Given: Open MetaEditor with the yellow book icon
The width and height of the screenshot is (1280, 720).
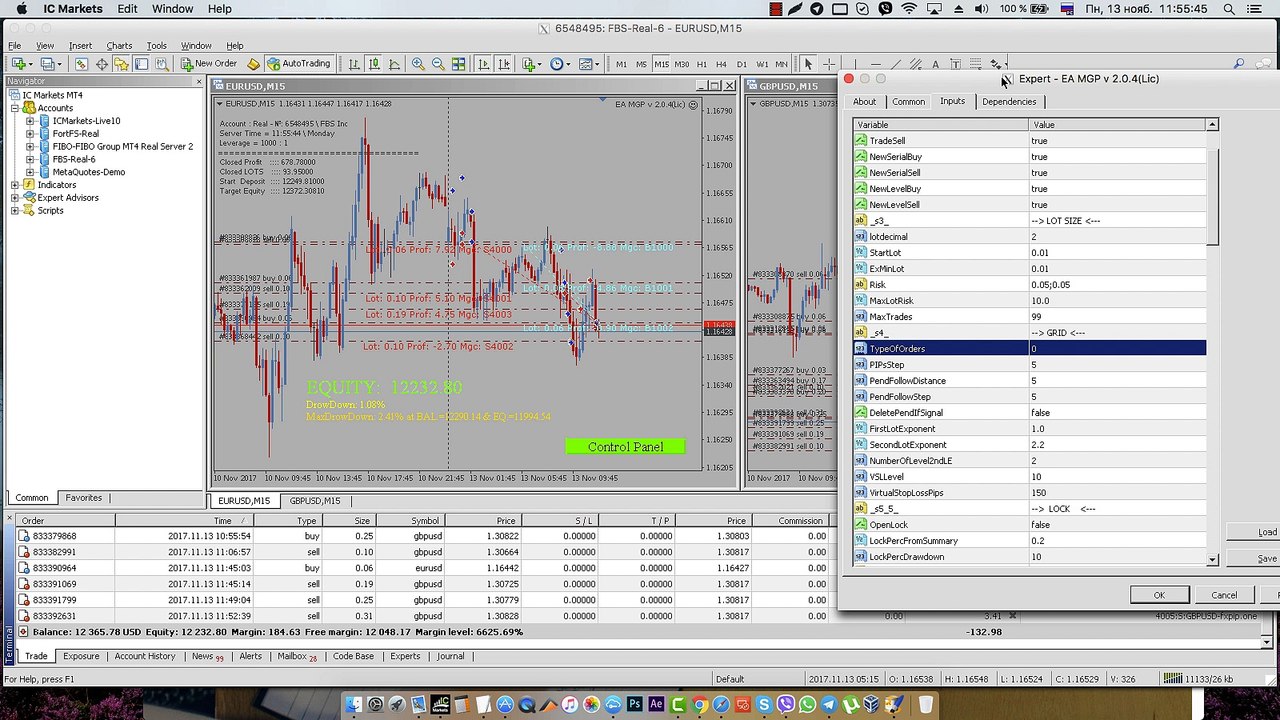Looking at the screenshot, I should [254, 64].
